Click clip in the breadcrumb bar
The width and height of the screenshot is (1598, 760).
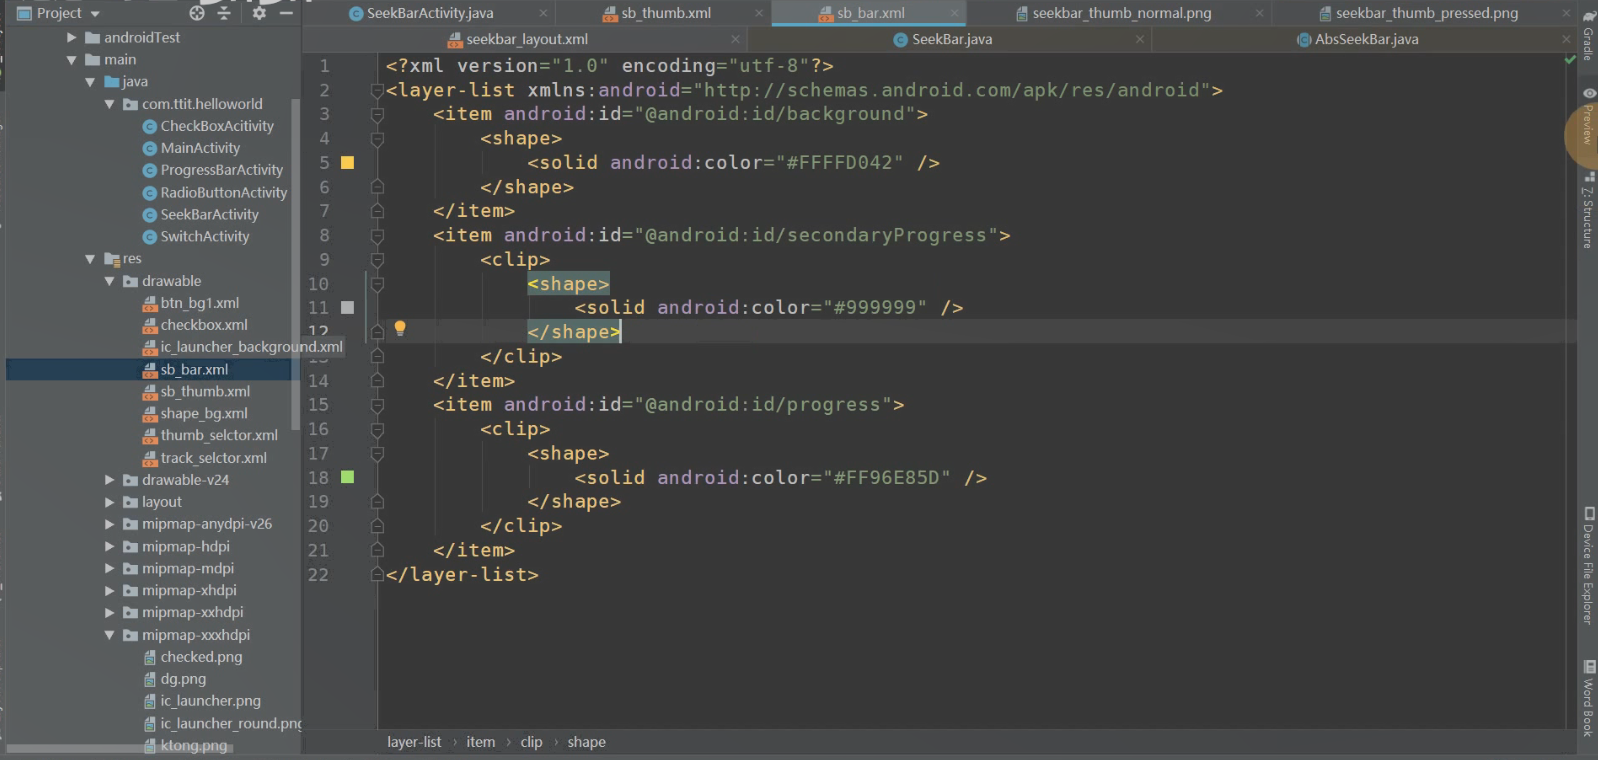click(531, 742)
